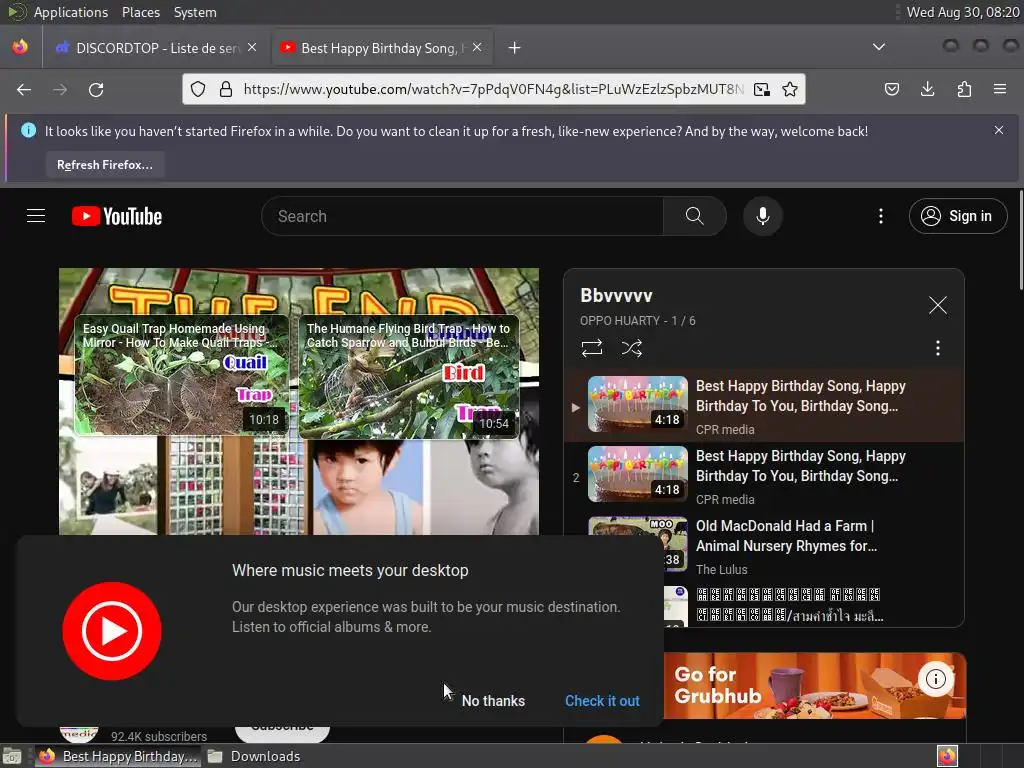The width and height of the screenshot is (1024, 768).
Task: Go back with the browser back arrow
Action: point(24,89)
